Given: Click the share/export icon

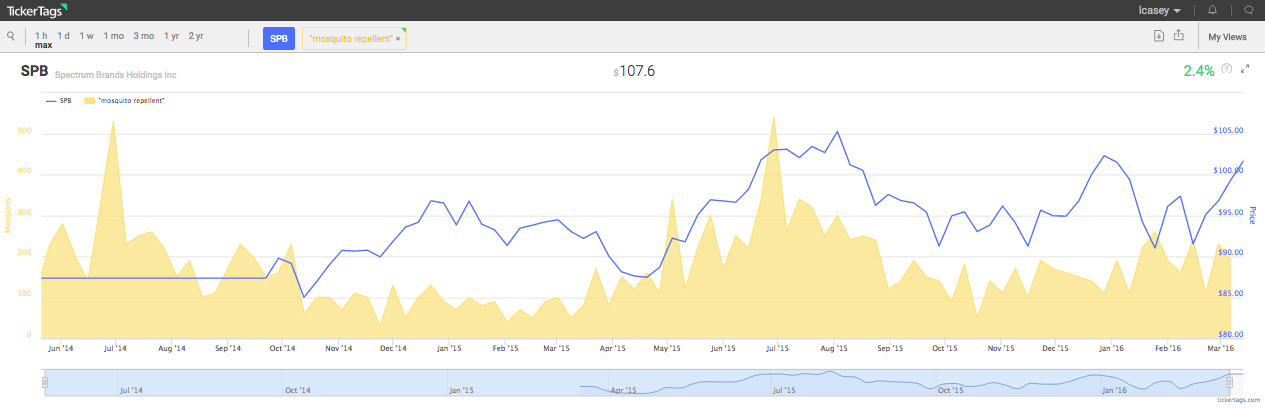Looking at the screenshot, I should pos(1179,36).
